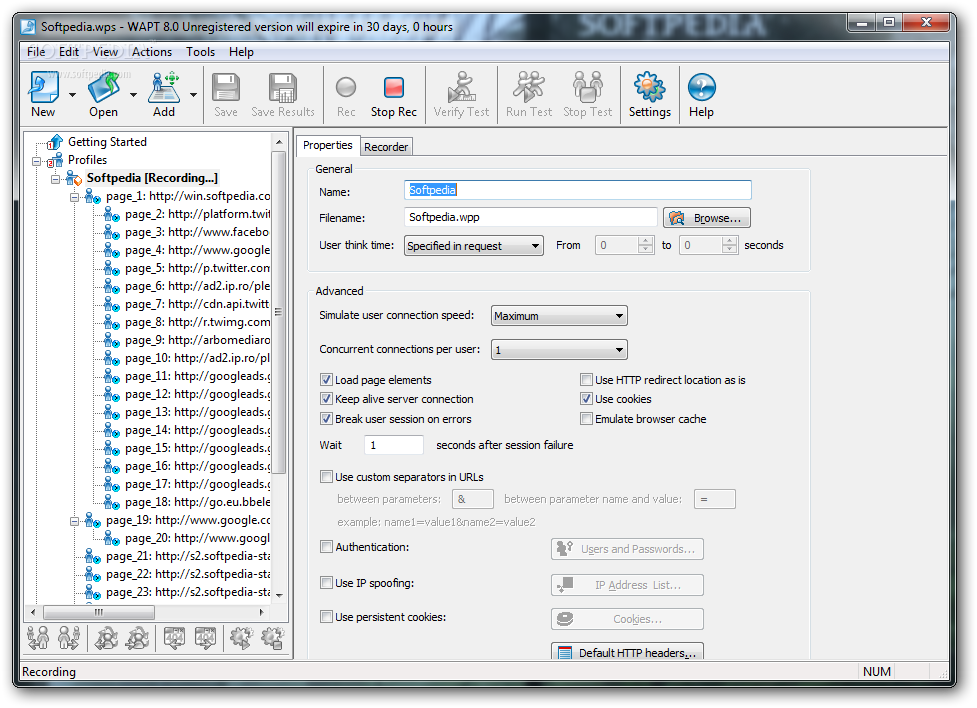The width and height of the screenshot is (977, 708).
Task: Click the page_1 request icon in tree
Action: [93, 196]
